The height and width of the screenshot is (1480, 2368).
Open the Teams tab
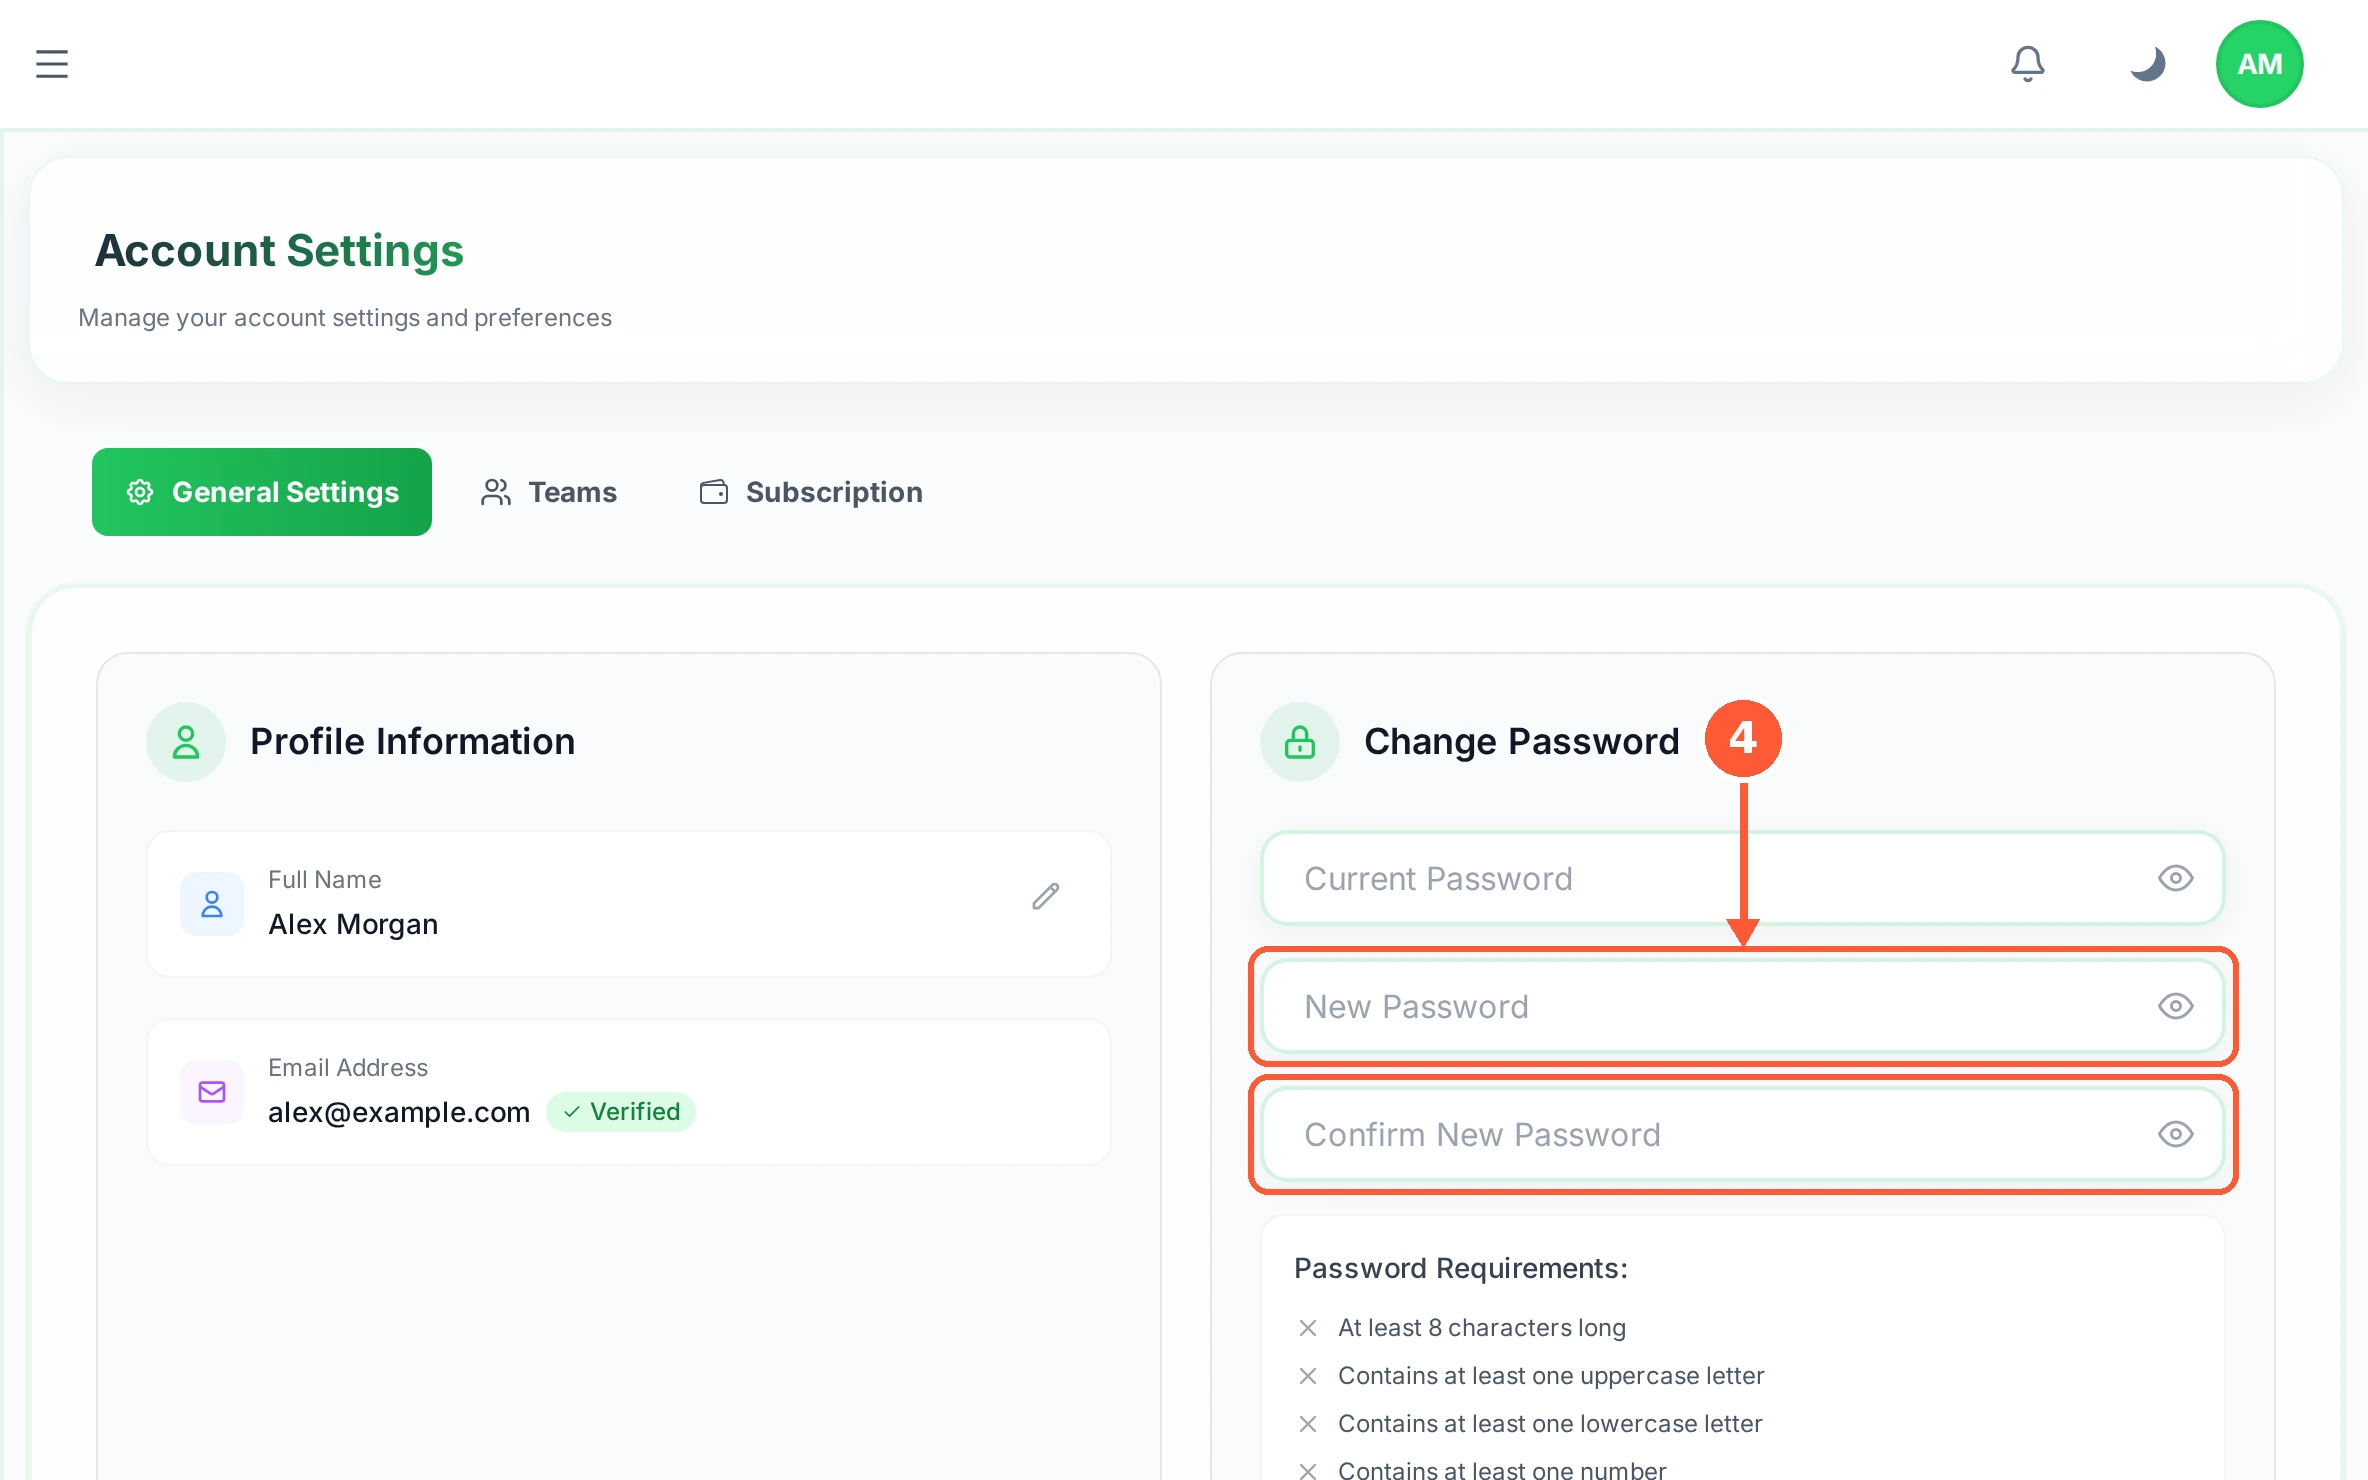pos(549,492)
